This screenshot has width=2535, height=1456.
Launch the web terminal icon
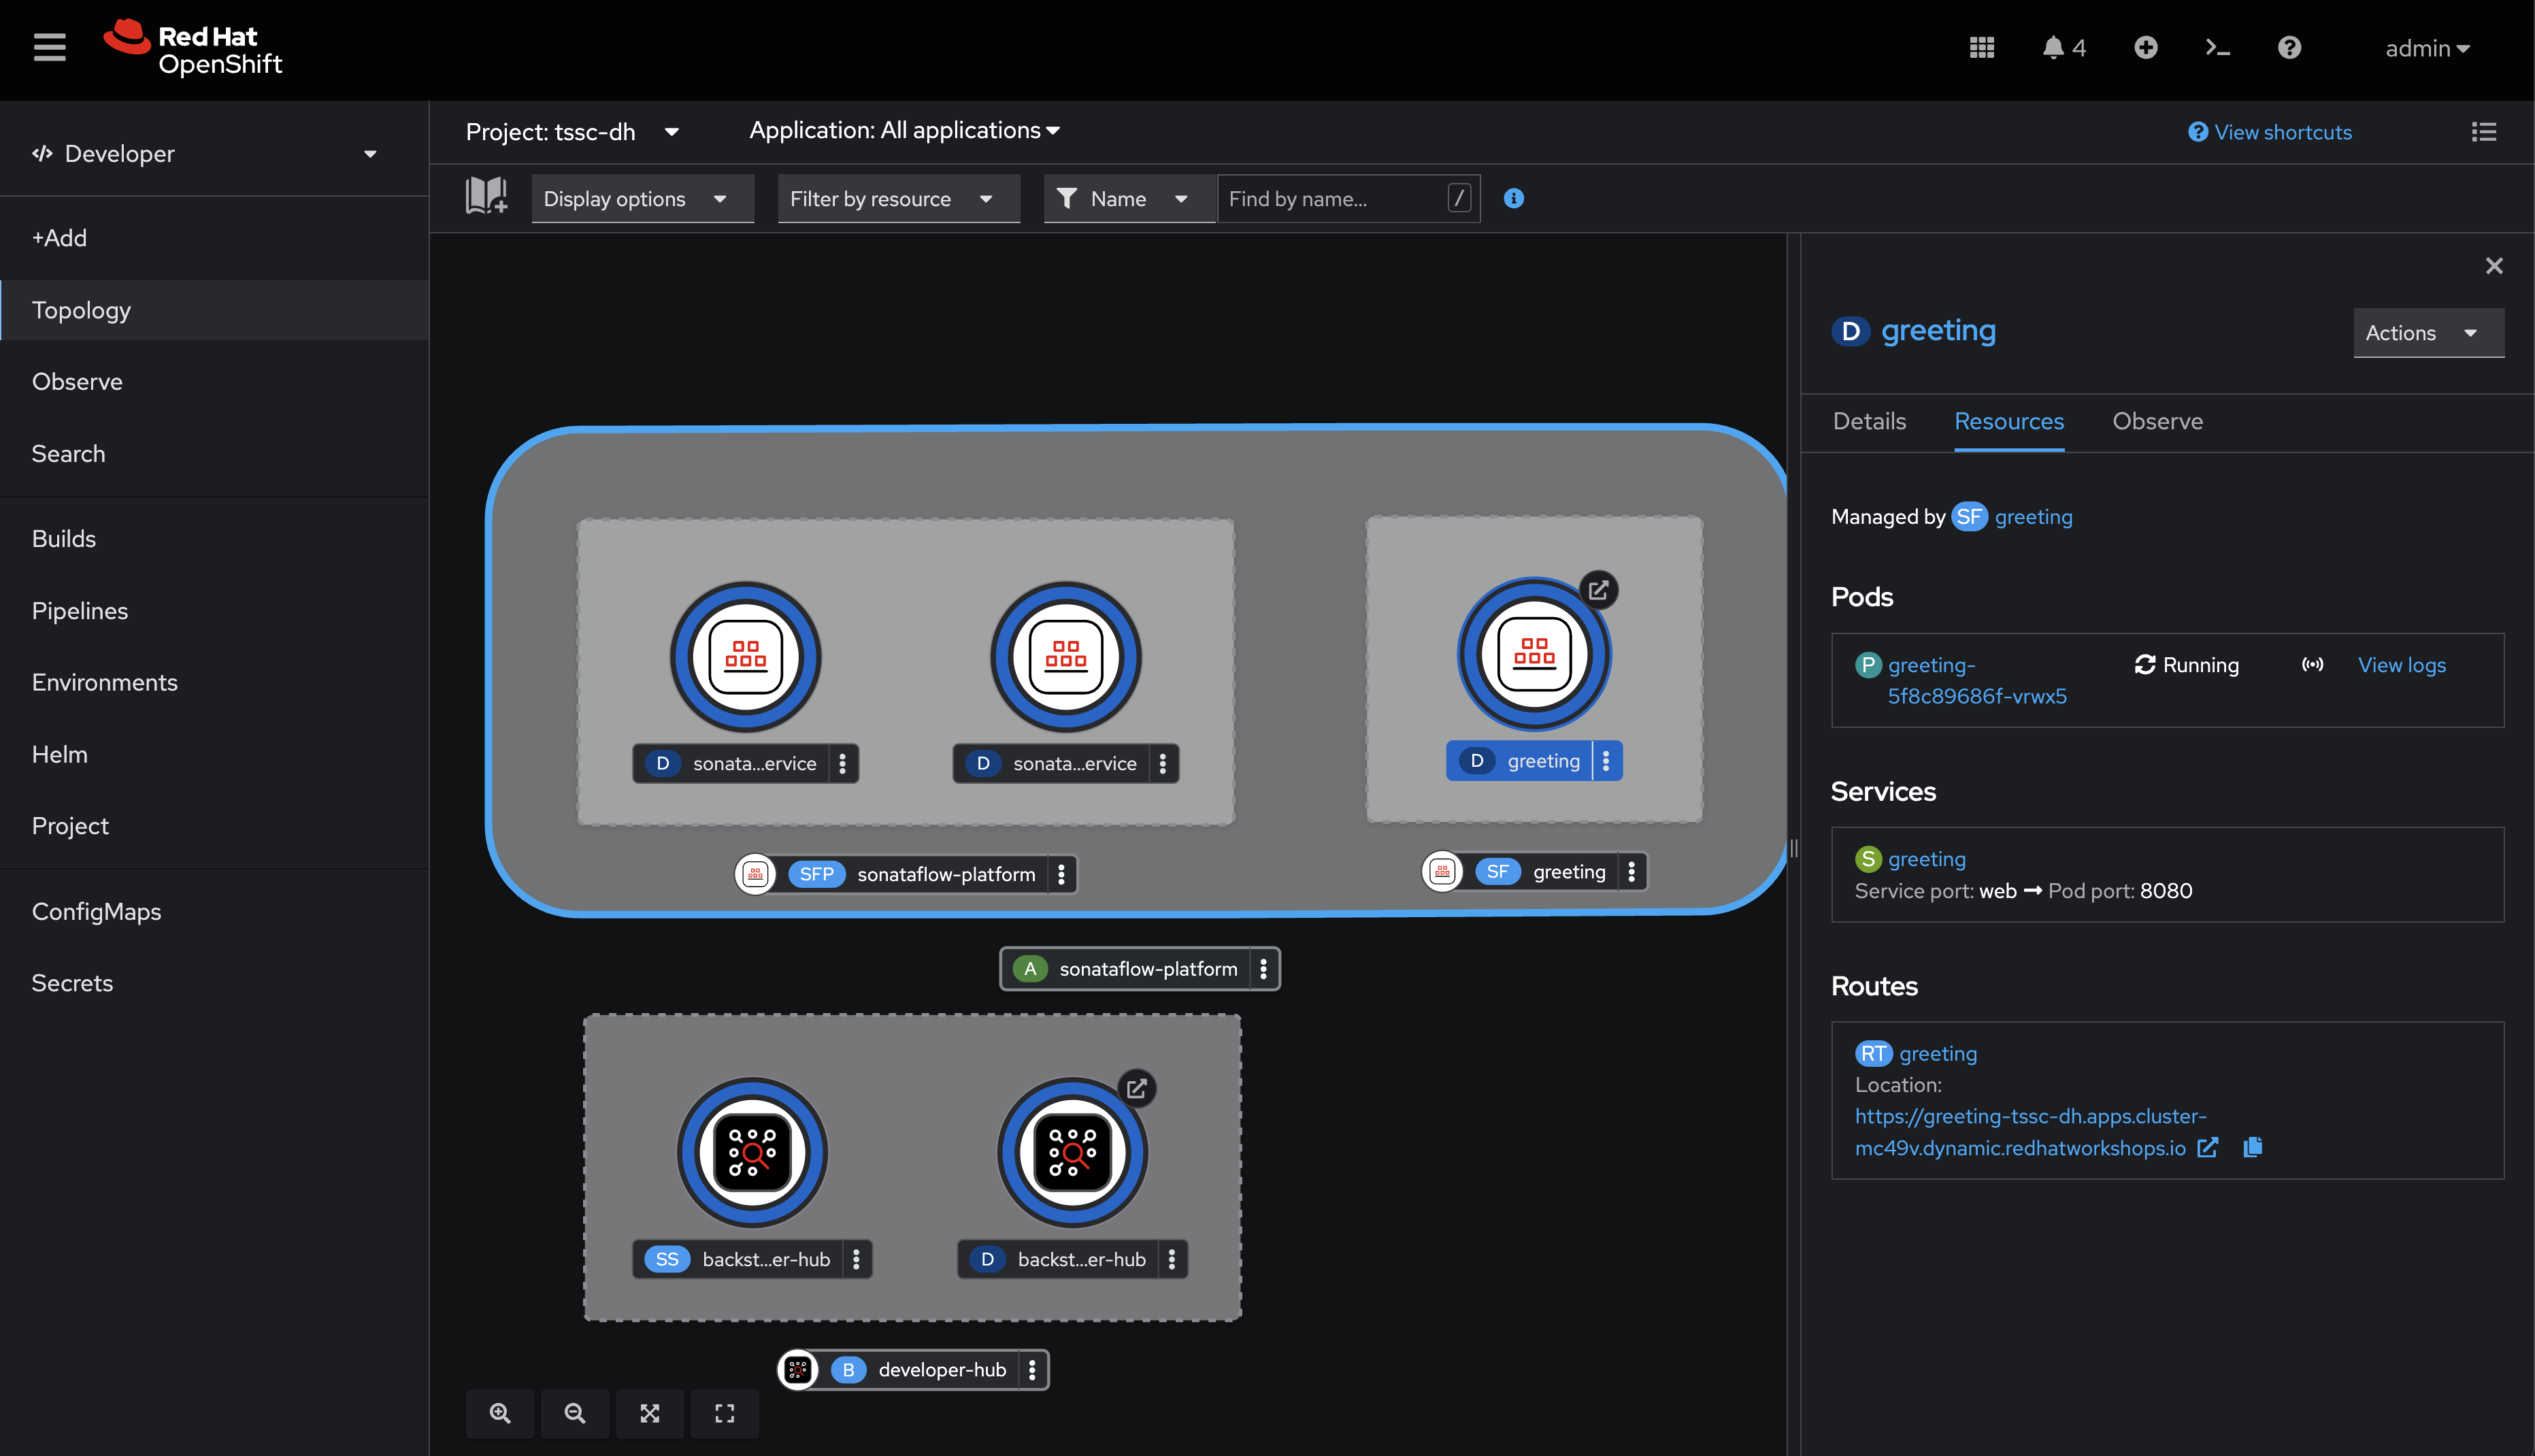coord(2217,47)
